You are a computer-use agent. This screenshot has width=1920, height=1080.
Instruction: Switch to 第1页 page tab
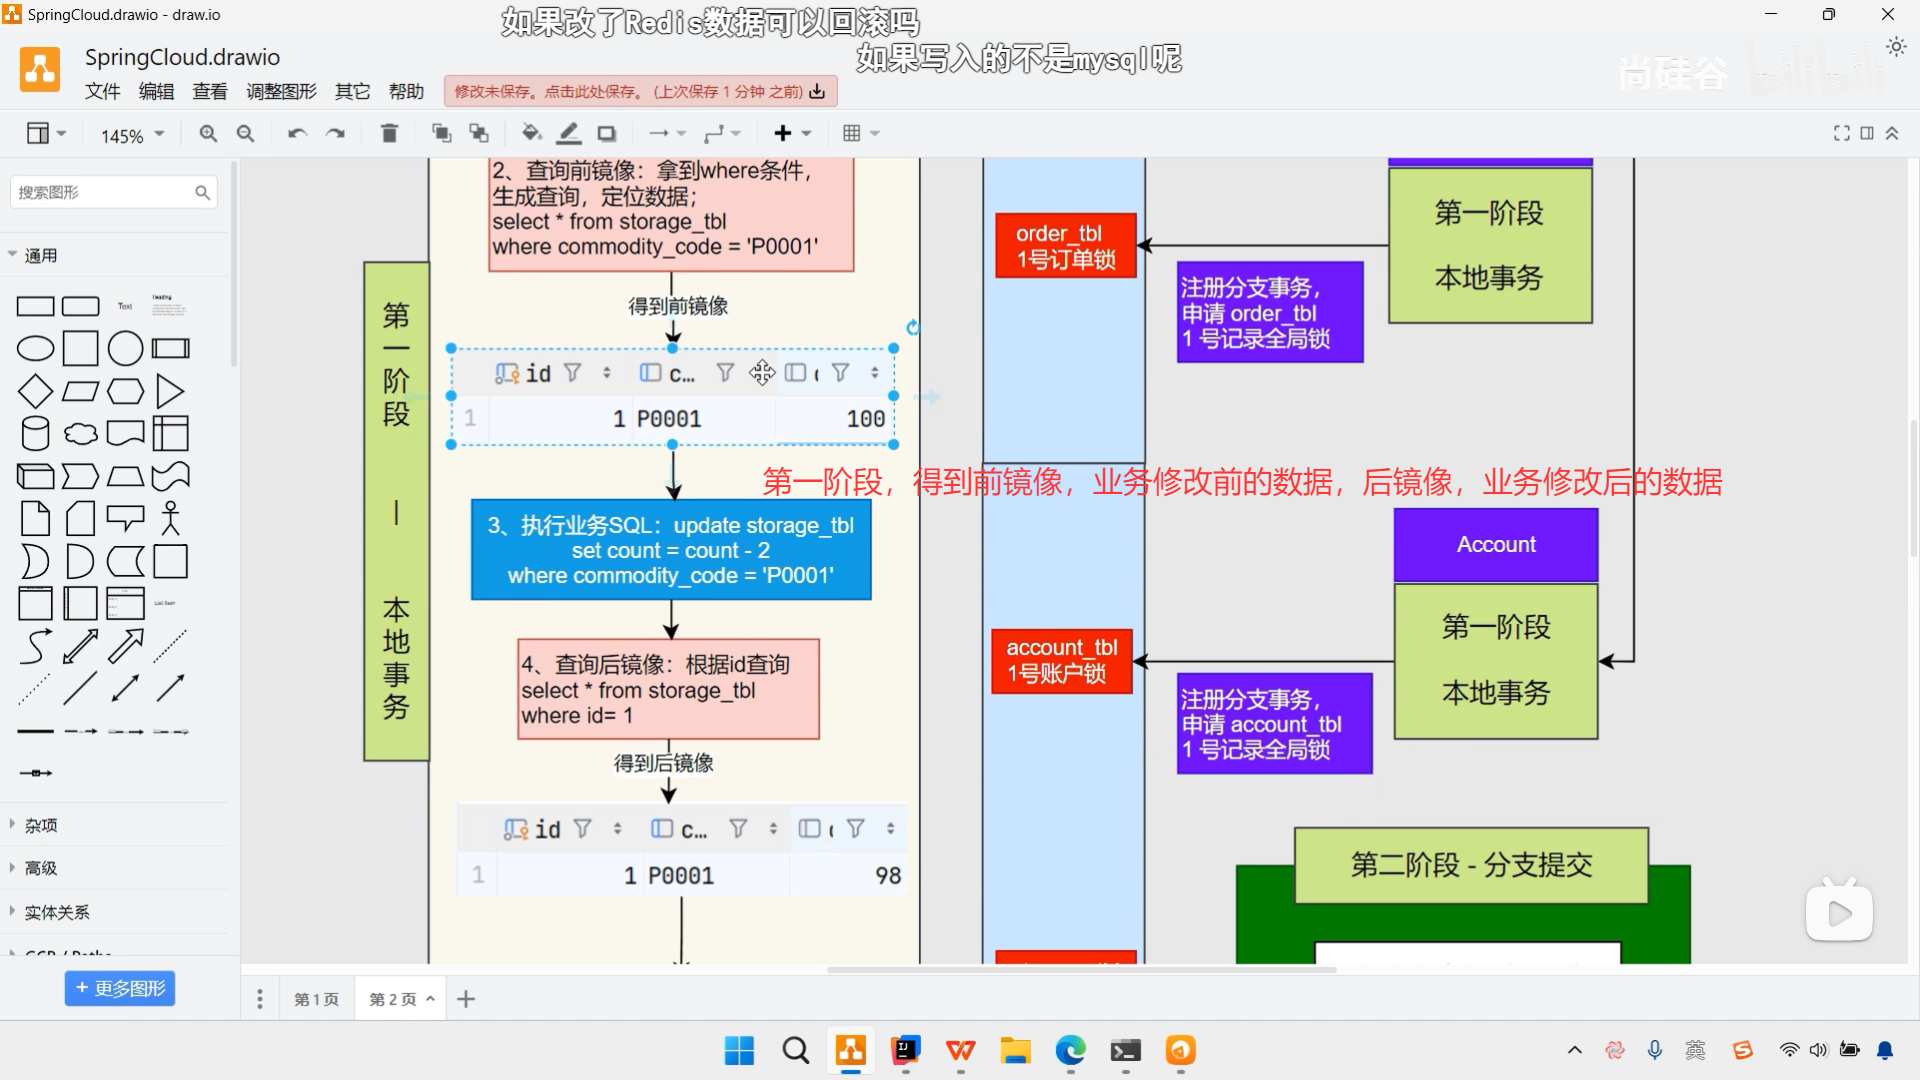pos(316,999)
